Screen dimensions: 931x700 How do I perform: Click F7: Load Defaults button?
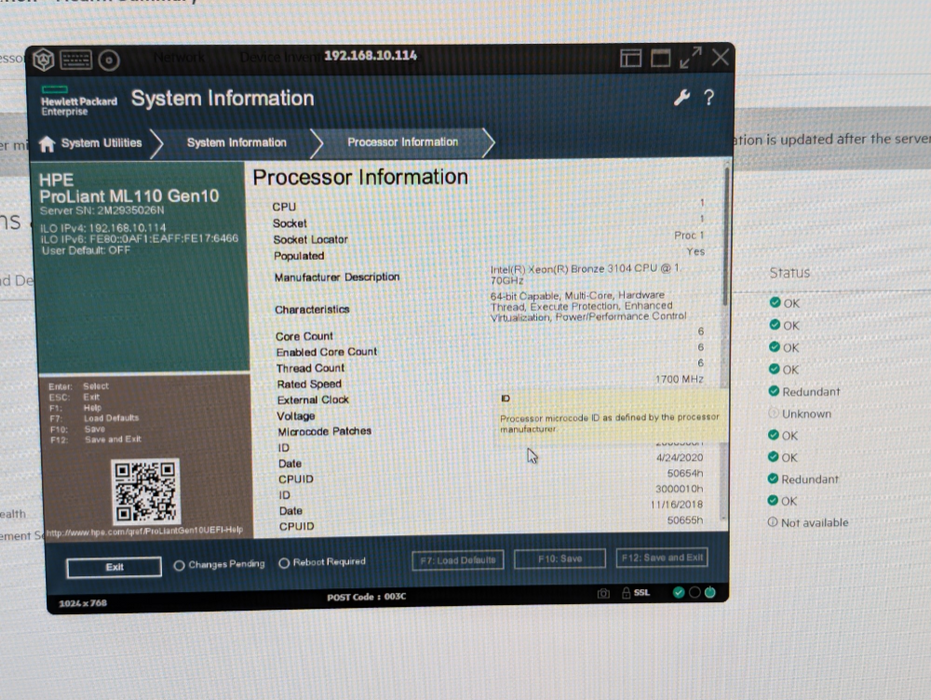pyautogui.click(x=458, y=560)
